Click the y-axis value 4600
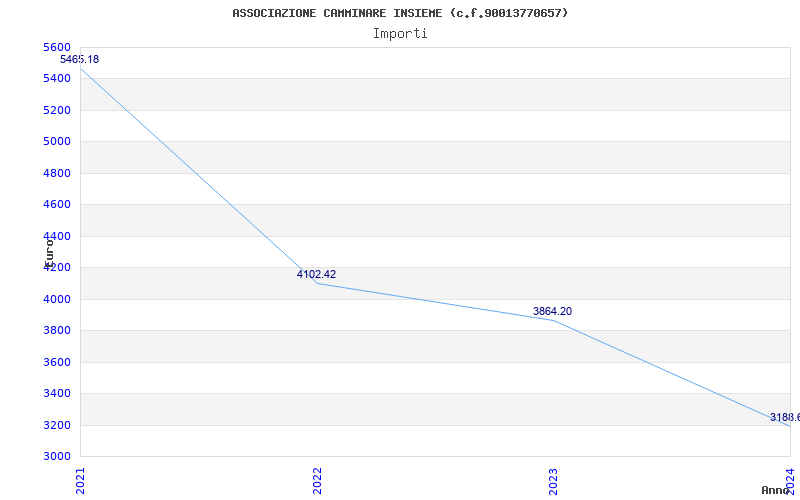This screenshot has width=800, height=500. pyautogui.click(x=57, y=205)
